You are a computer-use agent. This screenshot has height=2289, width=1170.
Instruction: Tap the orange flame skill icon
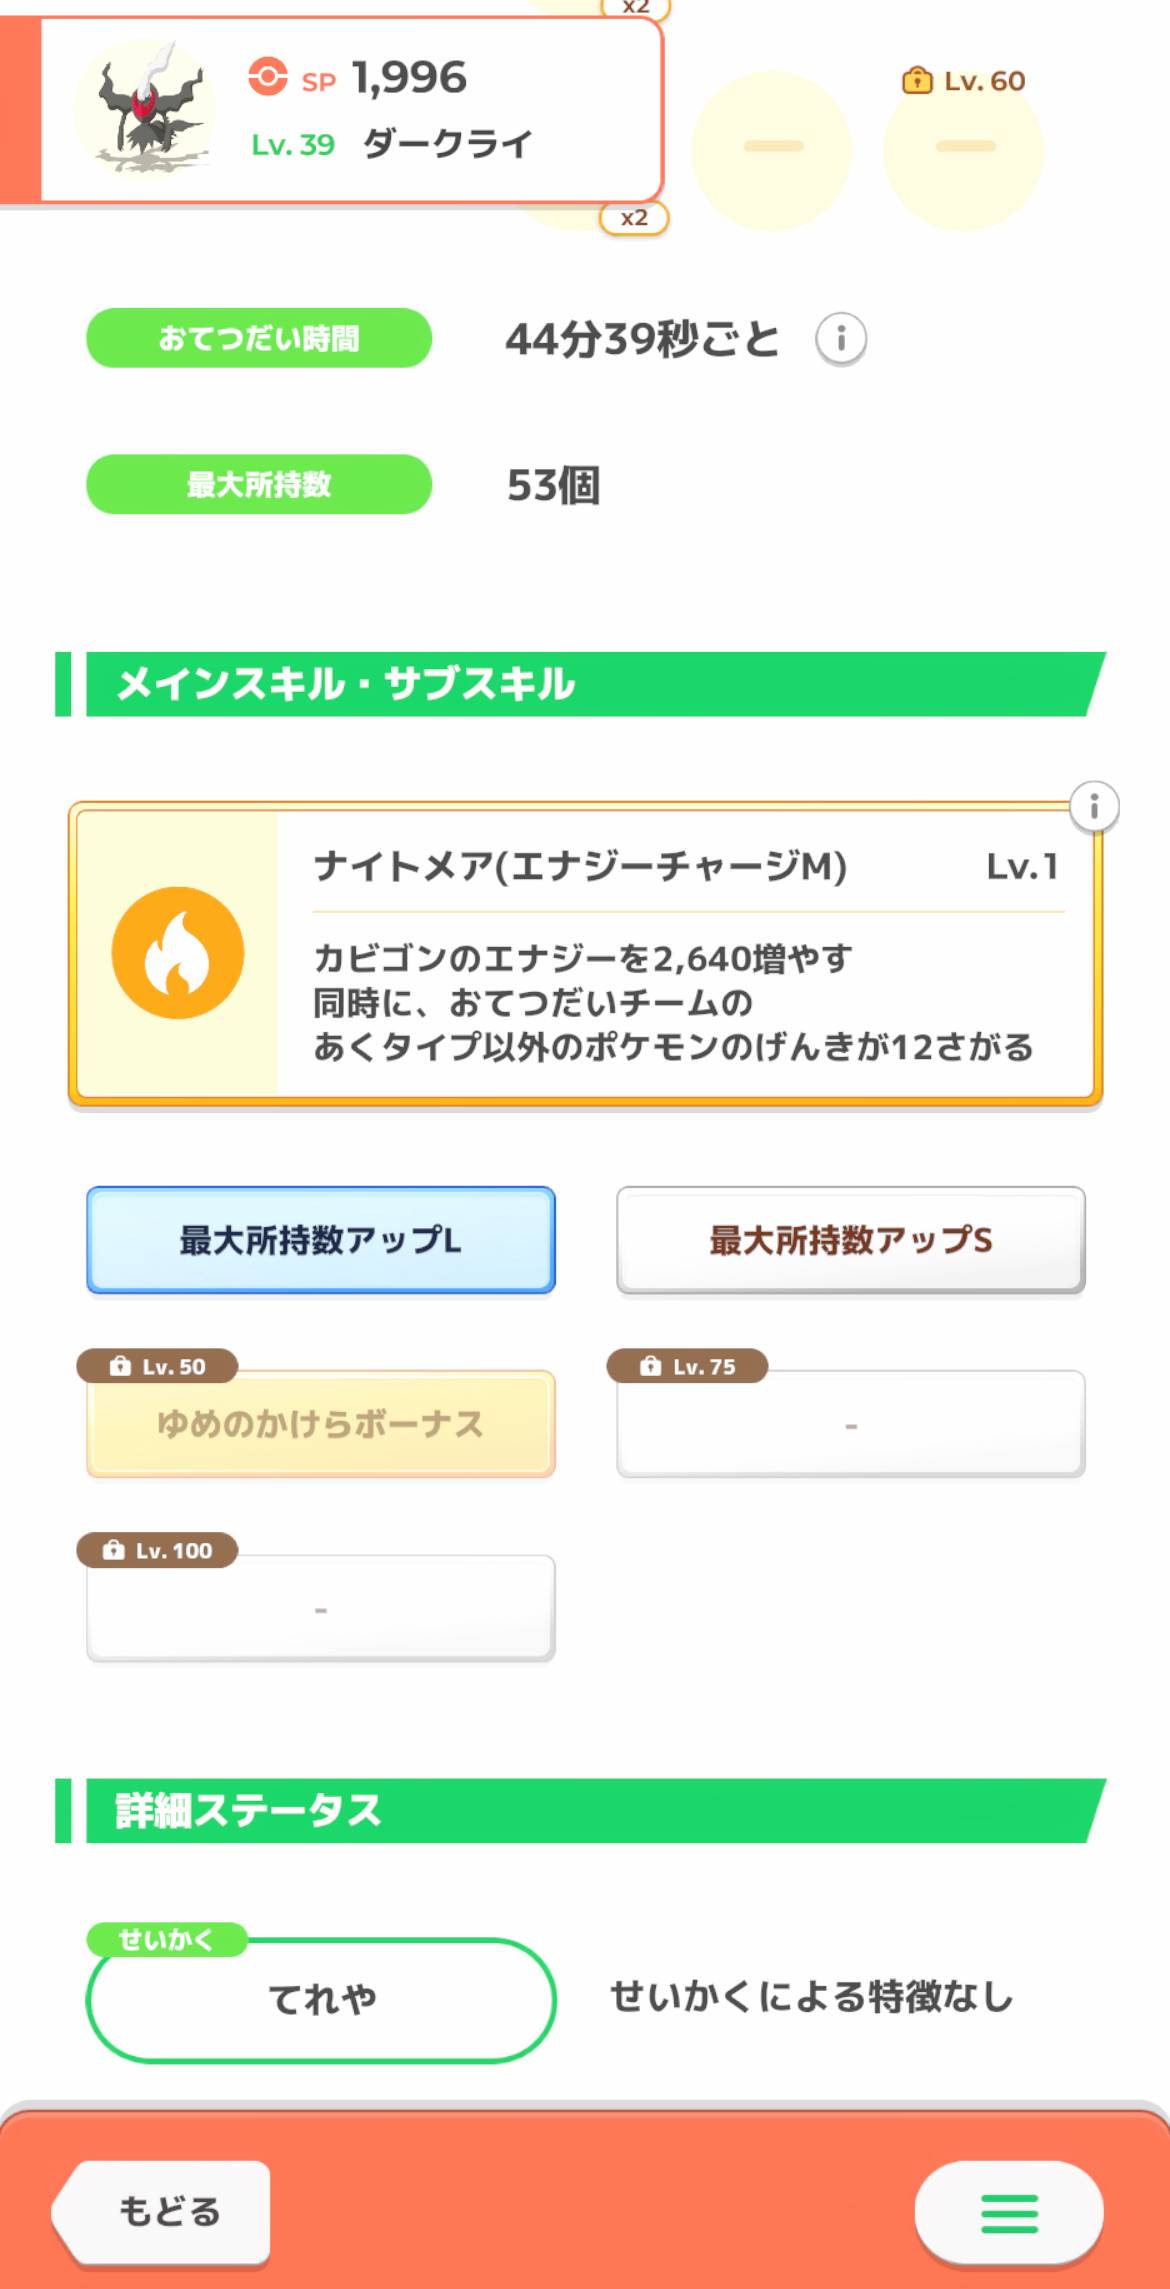[x=178, y=953]
